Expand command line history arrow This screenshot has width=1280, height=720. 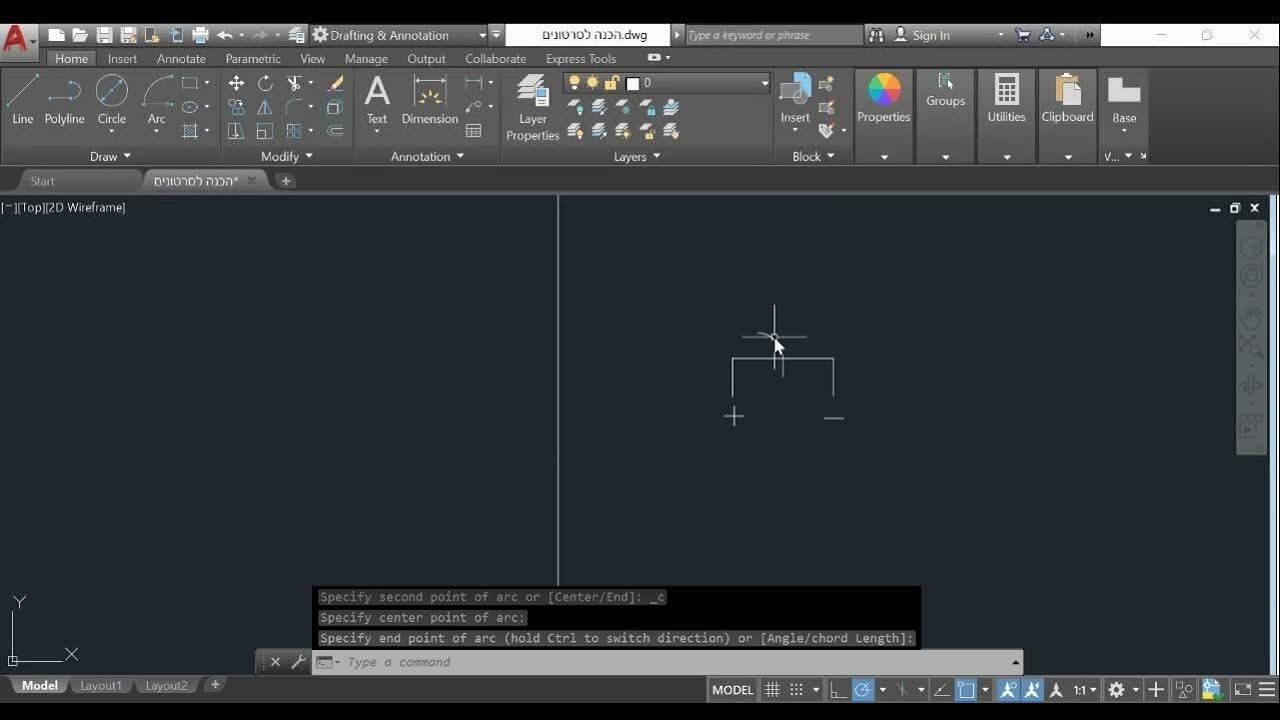pos(1016,662)
